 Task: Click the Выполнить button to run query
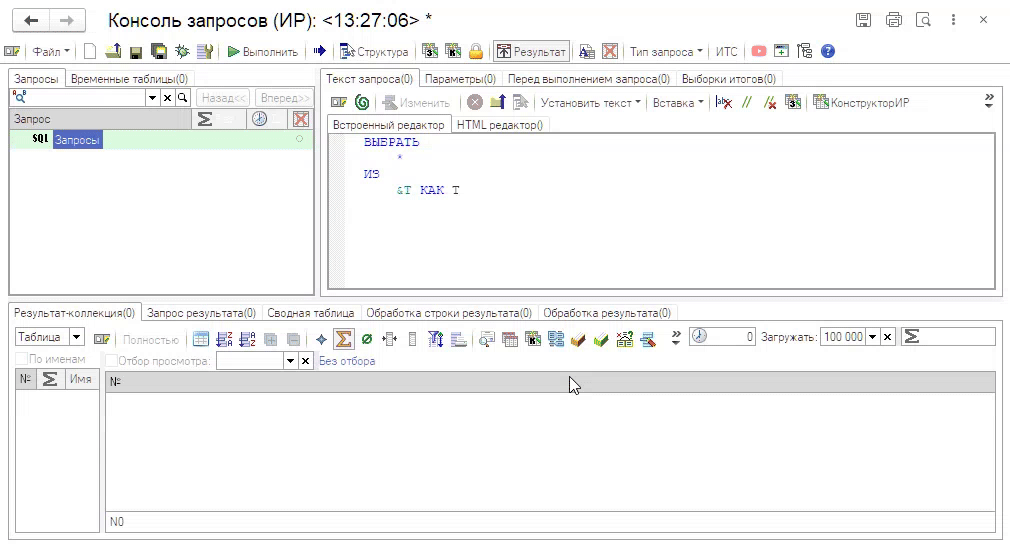click(x=263, y=52)
